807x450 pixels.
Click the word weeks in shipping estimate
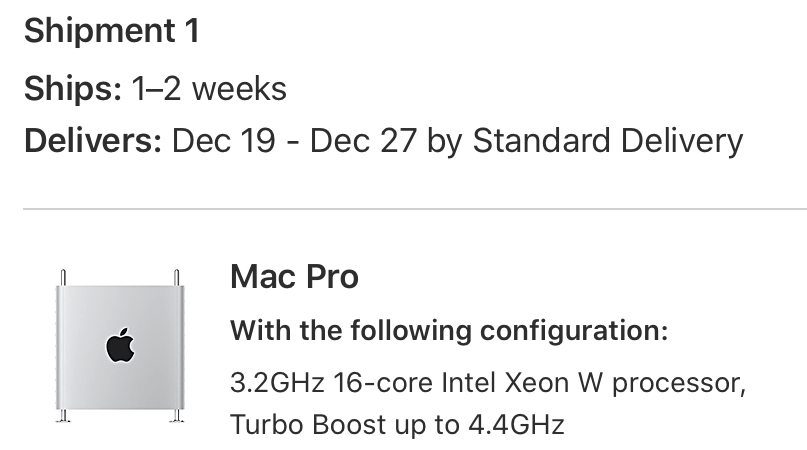pyautogui.click(x=239, y=89)
